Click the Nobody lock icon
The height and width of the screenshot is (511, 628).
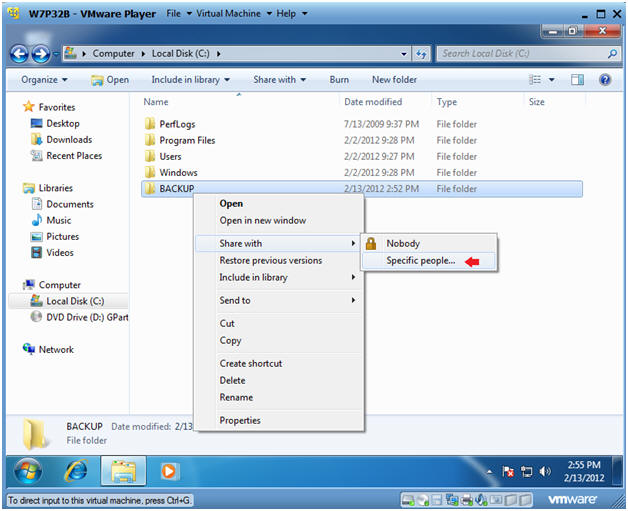(x=371, y=243)
